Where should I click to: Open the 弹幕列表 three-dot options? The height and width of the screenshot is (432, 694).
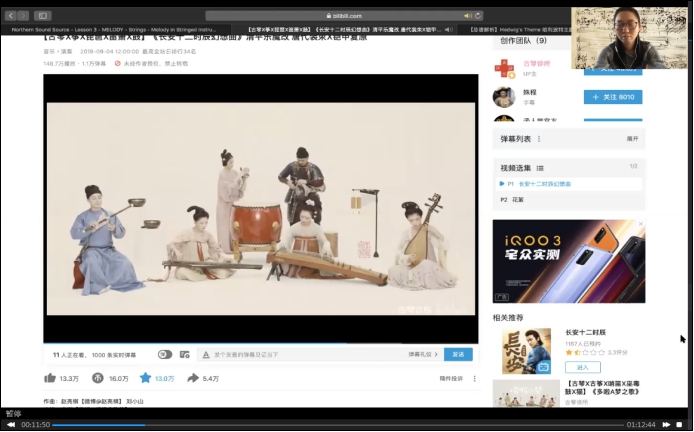(539, 139)
